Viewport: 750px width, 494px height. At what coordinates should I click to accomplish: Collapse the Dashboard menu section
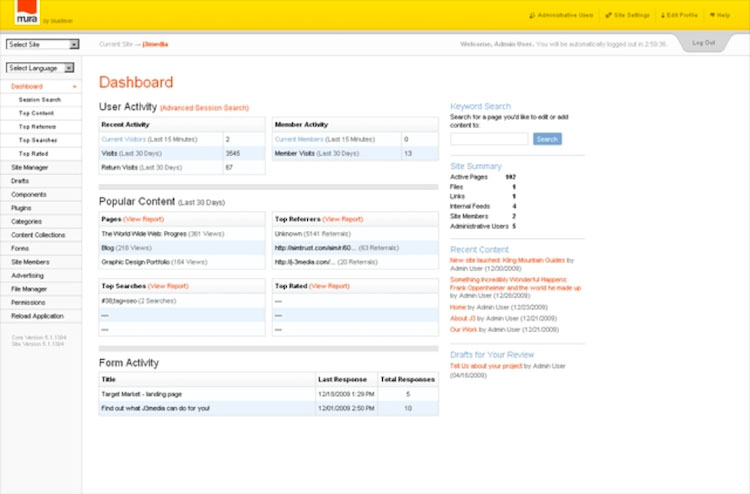point(74,87)
